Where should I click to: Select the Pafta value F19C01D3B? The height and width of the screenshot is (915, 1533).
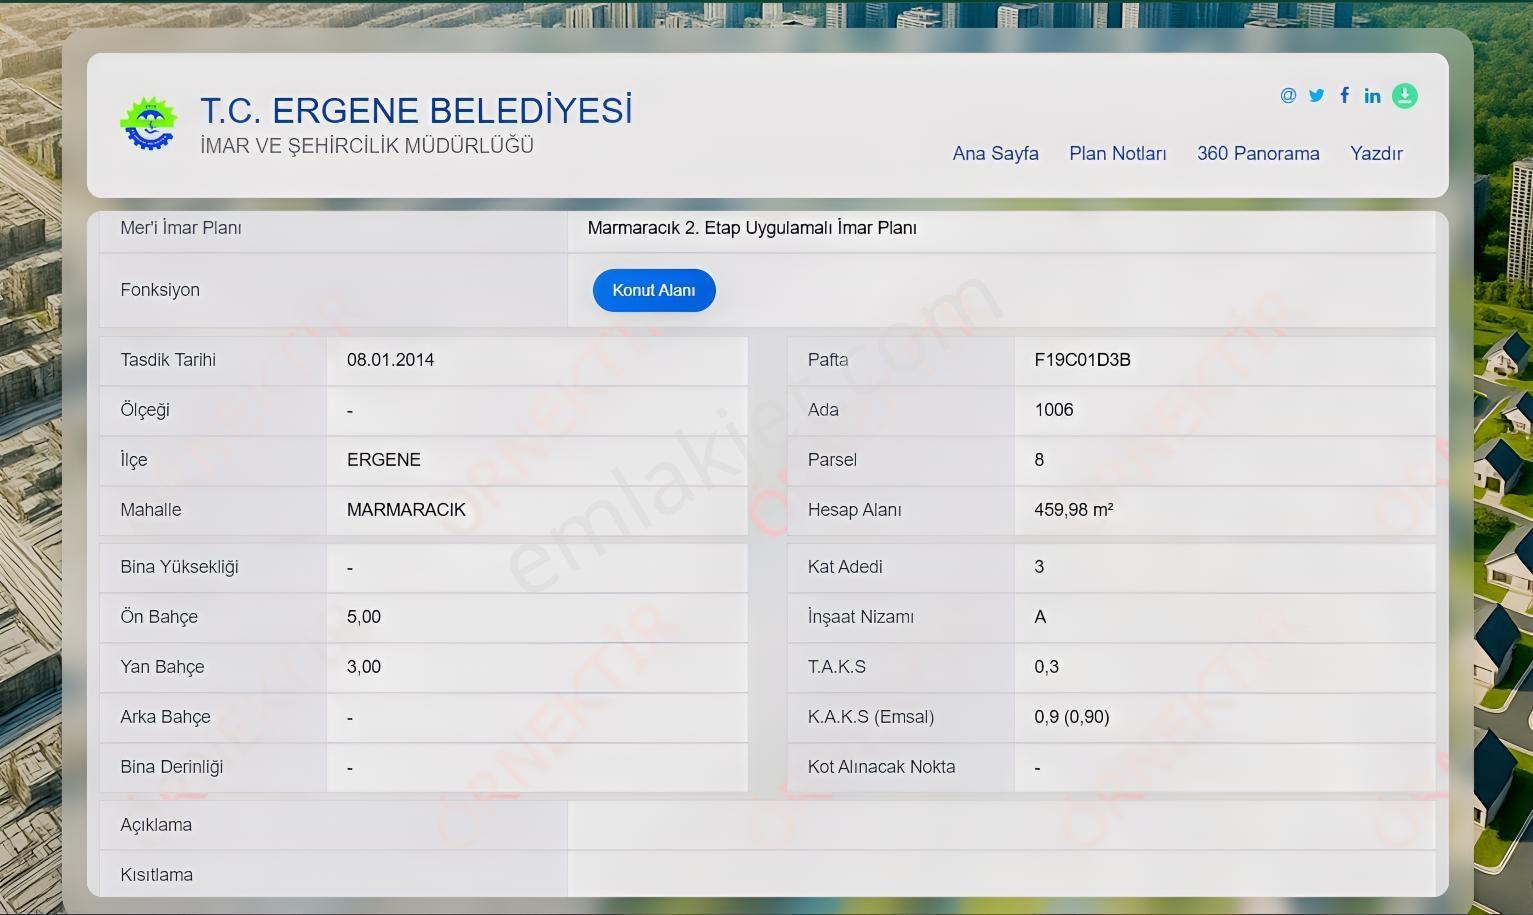tap(1082, 360)
